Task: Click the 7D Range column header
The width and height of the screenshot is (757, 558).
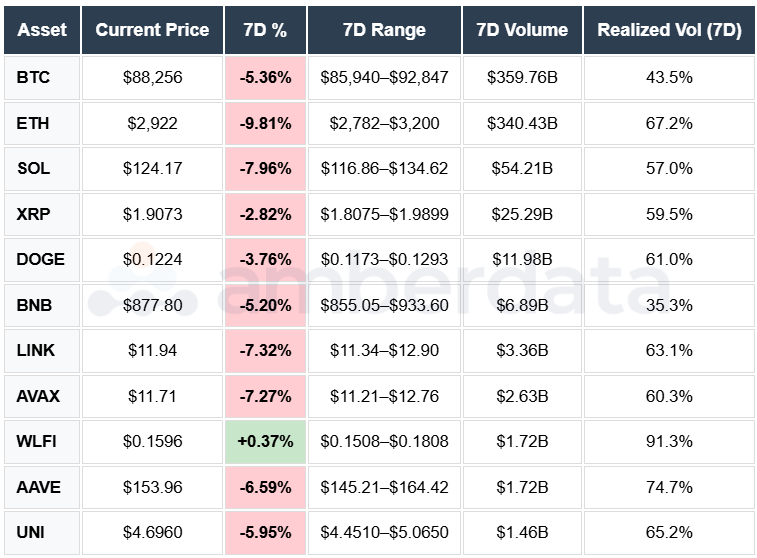Action: click(x=384, y=30)
